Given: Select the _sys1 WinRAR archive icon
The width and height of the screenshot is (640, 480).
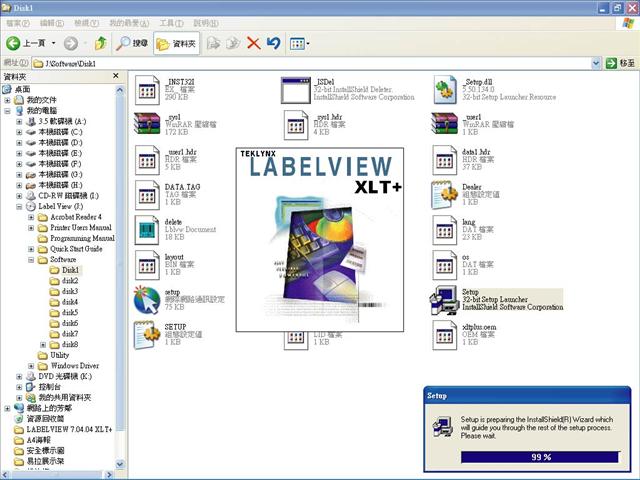Looking at the screenshot, I should click(147, 124).
